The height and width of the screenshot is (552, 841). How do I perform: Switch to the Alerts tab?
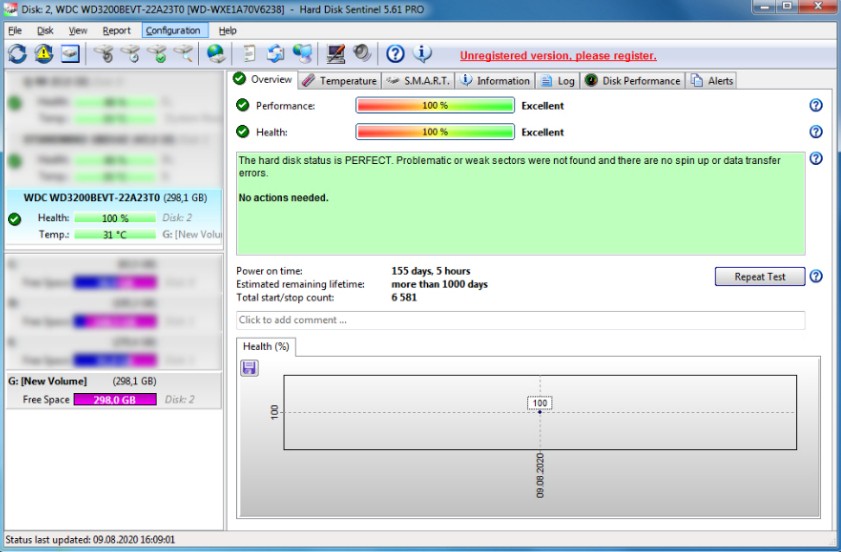click(x=712, y=80)
